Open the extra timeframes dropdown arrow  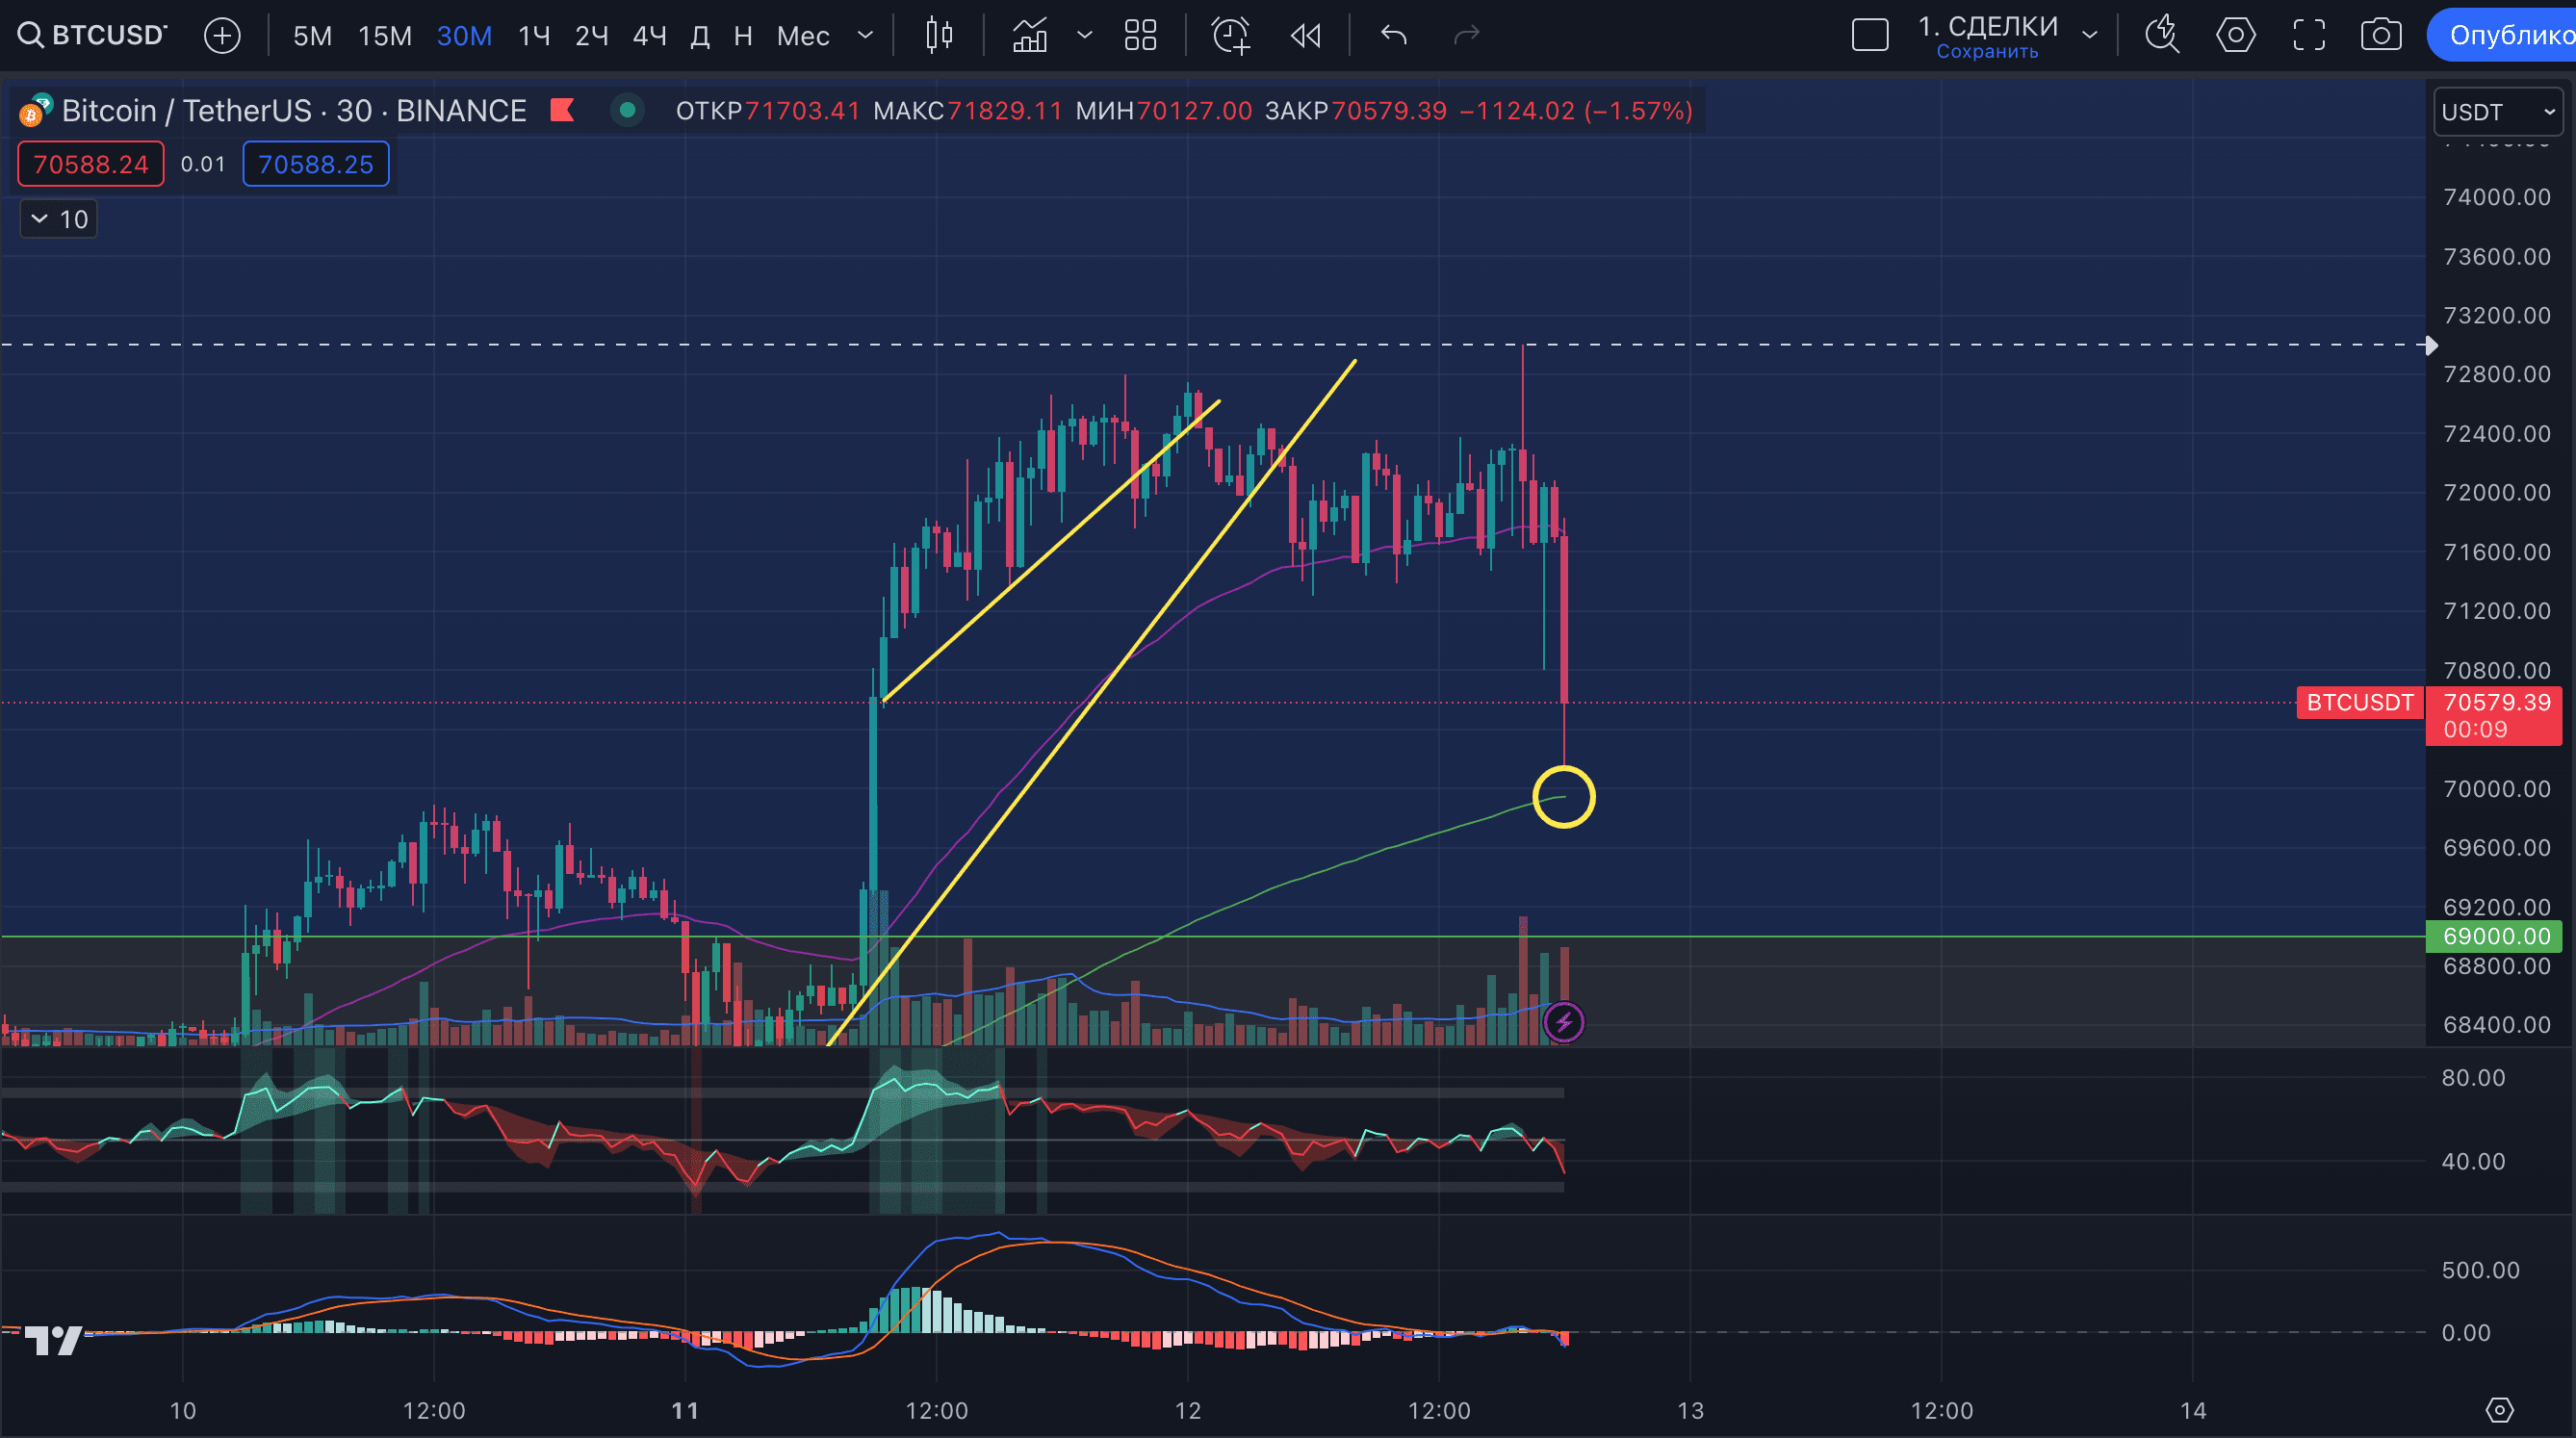864,34
